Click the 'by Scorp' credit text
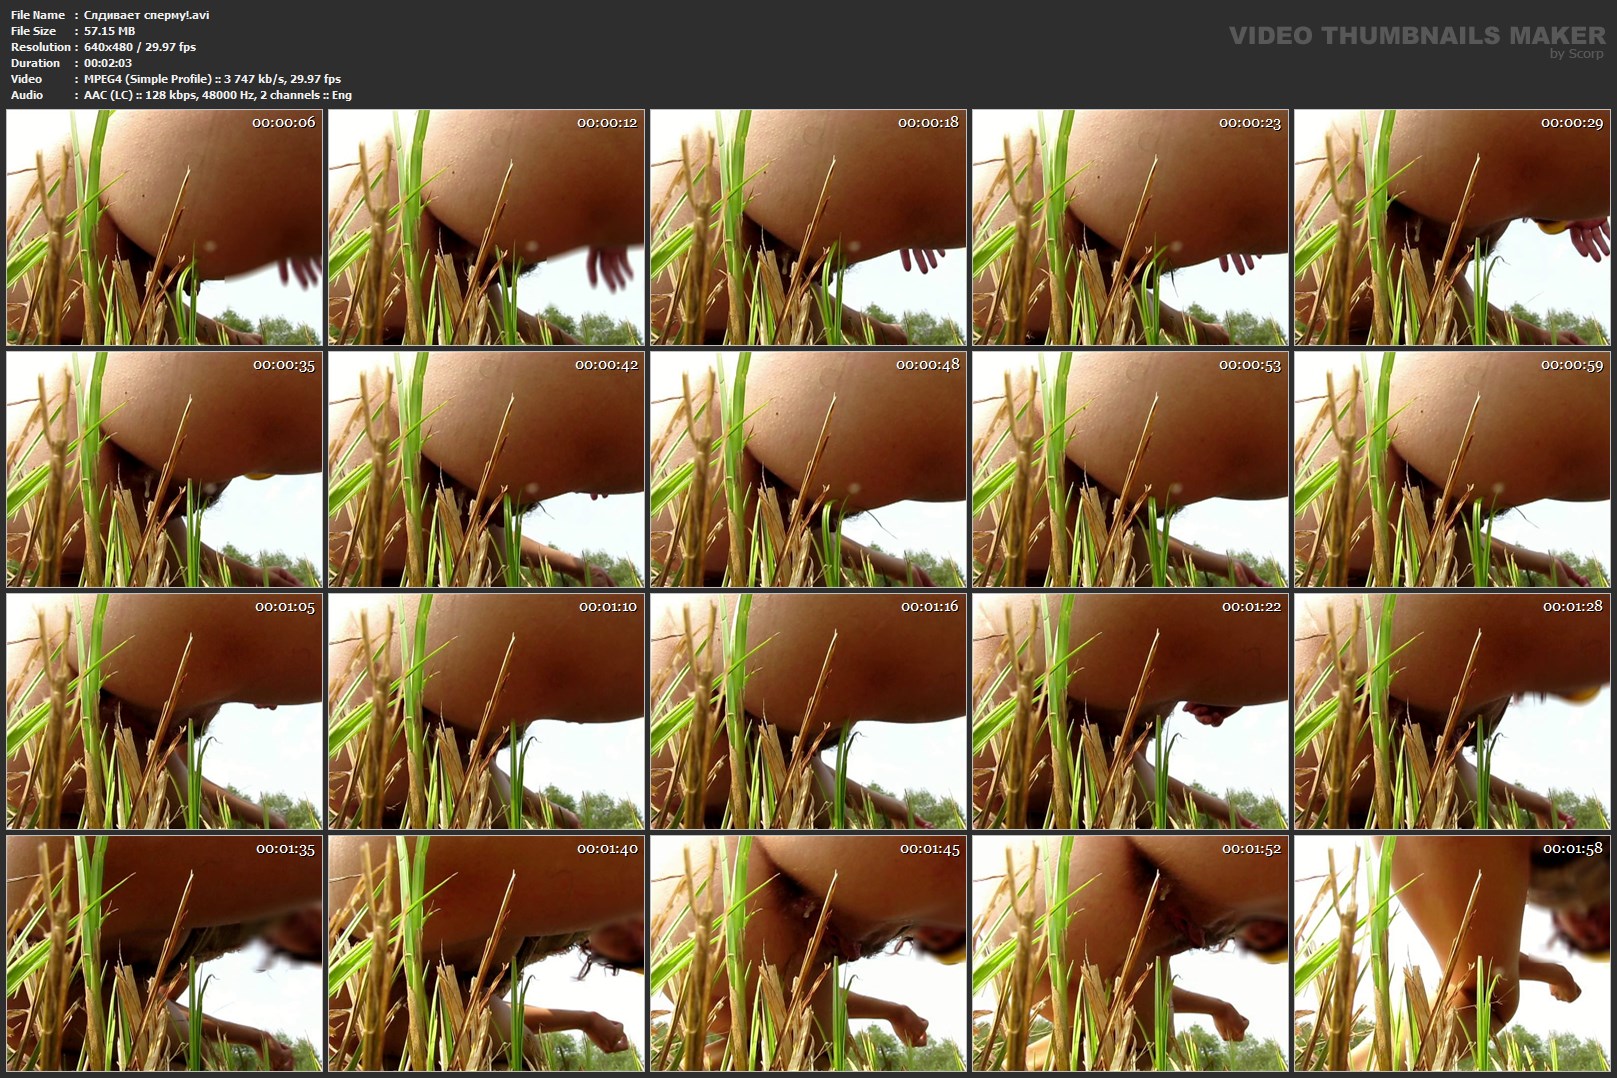The image size is (1617, 1078). [1576, 54]
